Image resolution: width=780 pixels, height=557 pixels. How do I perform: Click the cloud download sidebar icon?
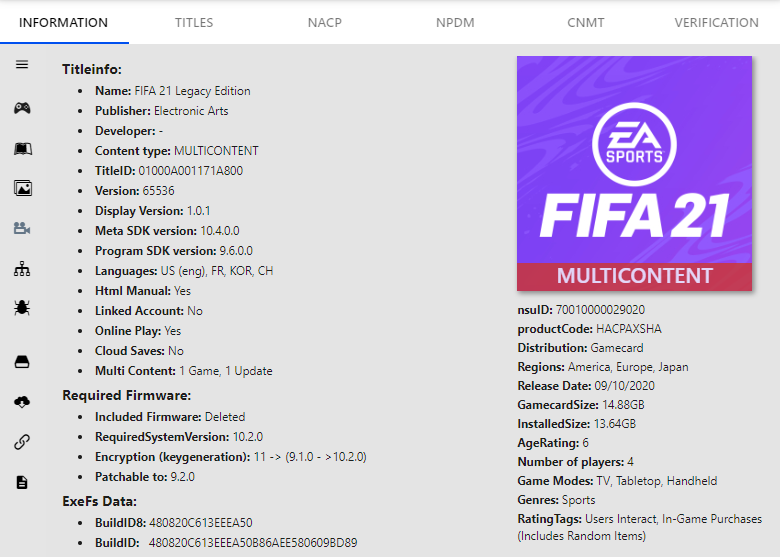(x=22, y=402)
